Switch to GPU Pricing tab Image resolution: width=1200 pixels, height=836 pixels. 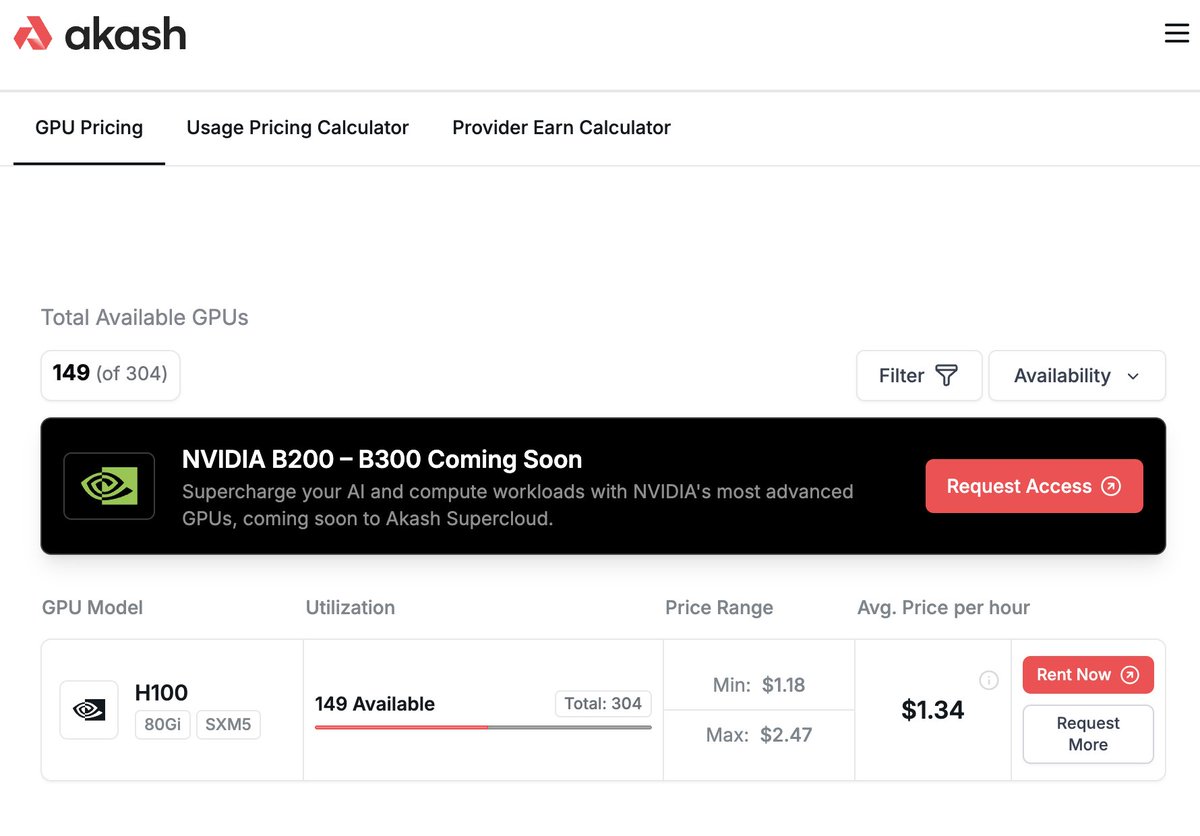[x=89, y=128]
